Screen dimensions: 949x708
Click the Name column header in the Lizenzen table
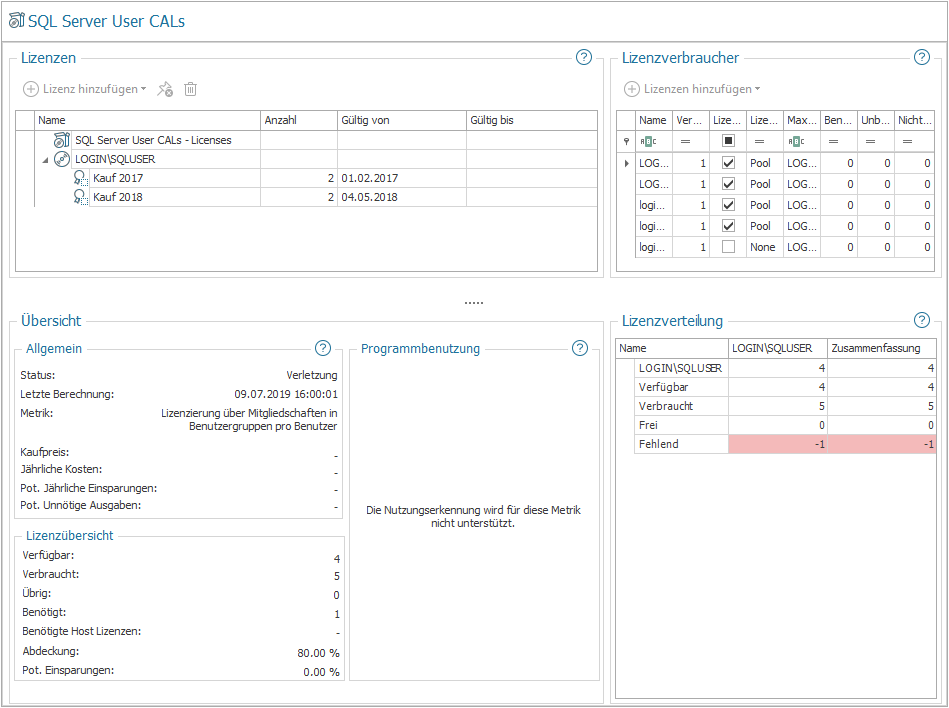tap(147, 120)
